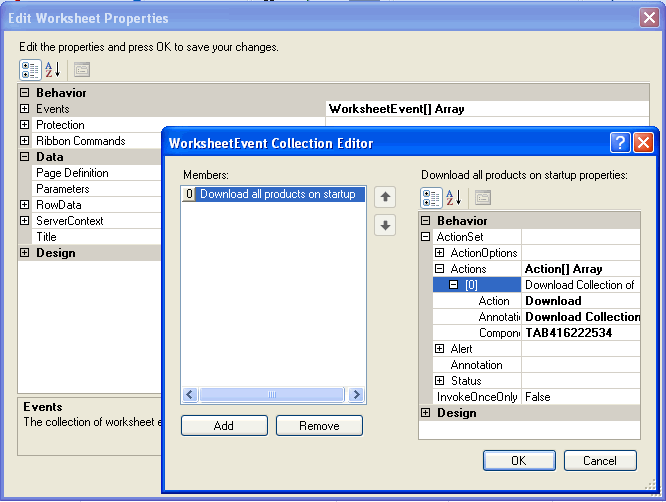Screen dimensions: 666x502
Task: Expand the Events property node
Action: 25,108
